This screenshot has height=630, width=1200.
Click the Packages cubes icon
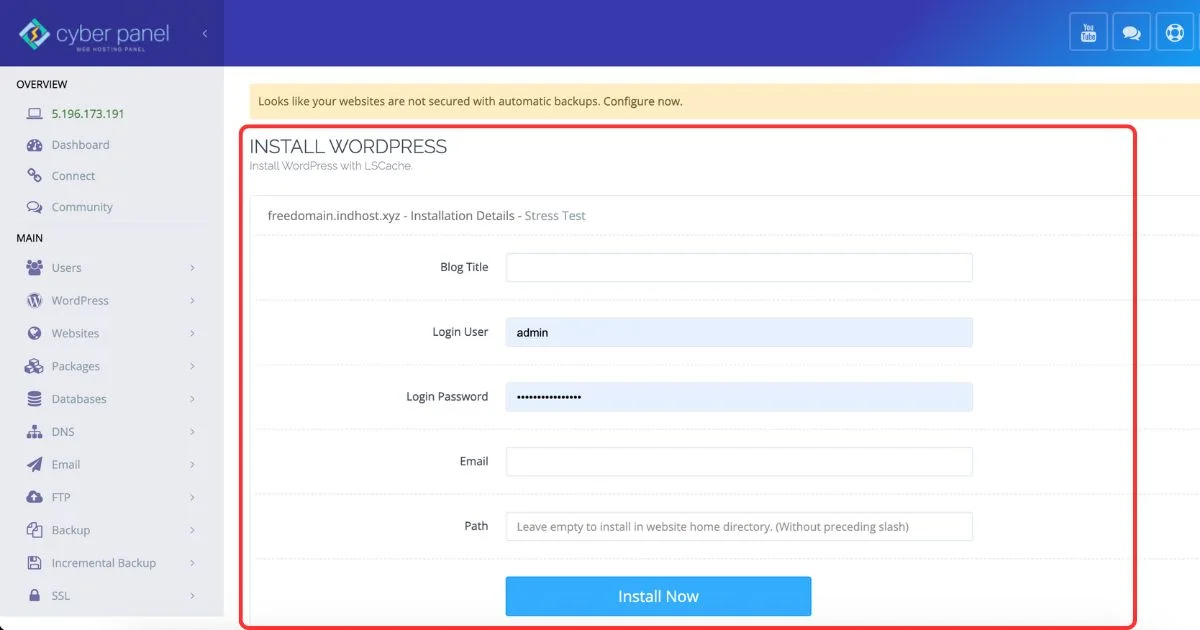click(x=34, y=366)
